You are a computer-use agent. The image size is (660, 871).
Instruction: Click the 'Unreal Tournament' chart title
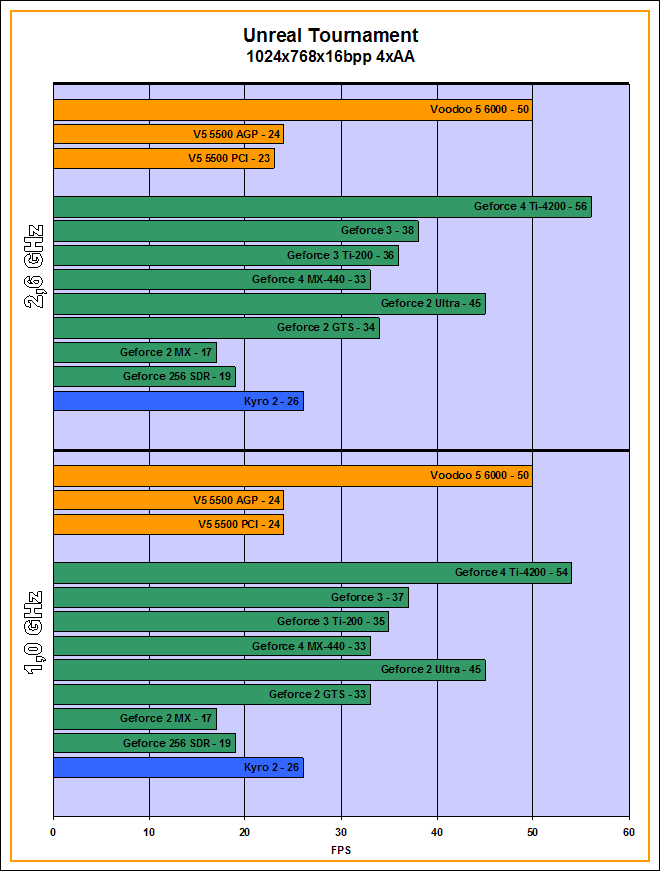(330, 36)
